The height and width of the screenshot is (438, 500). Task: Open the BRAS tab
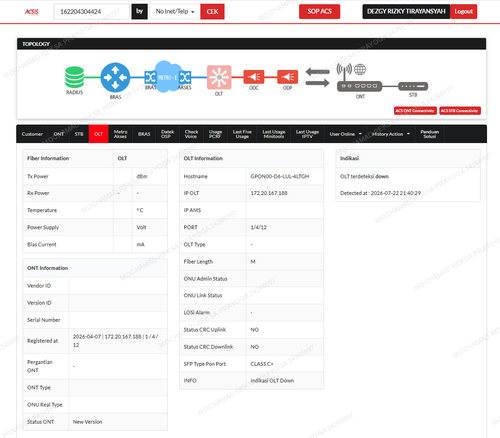coord(144,134)
